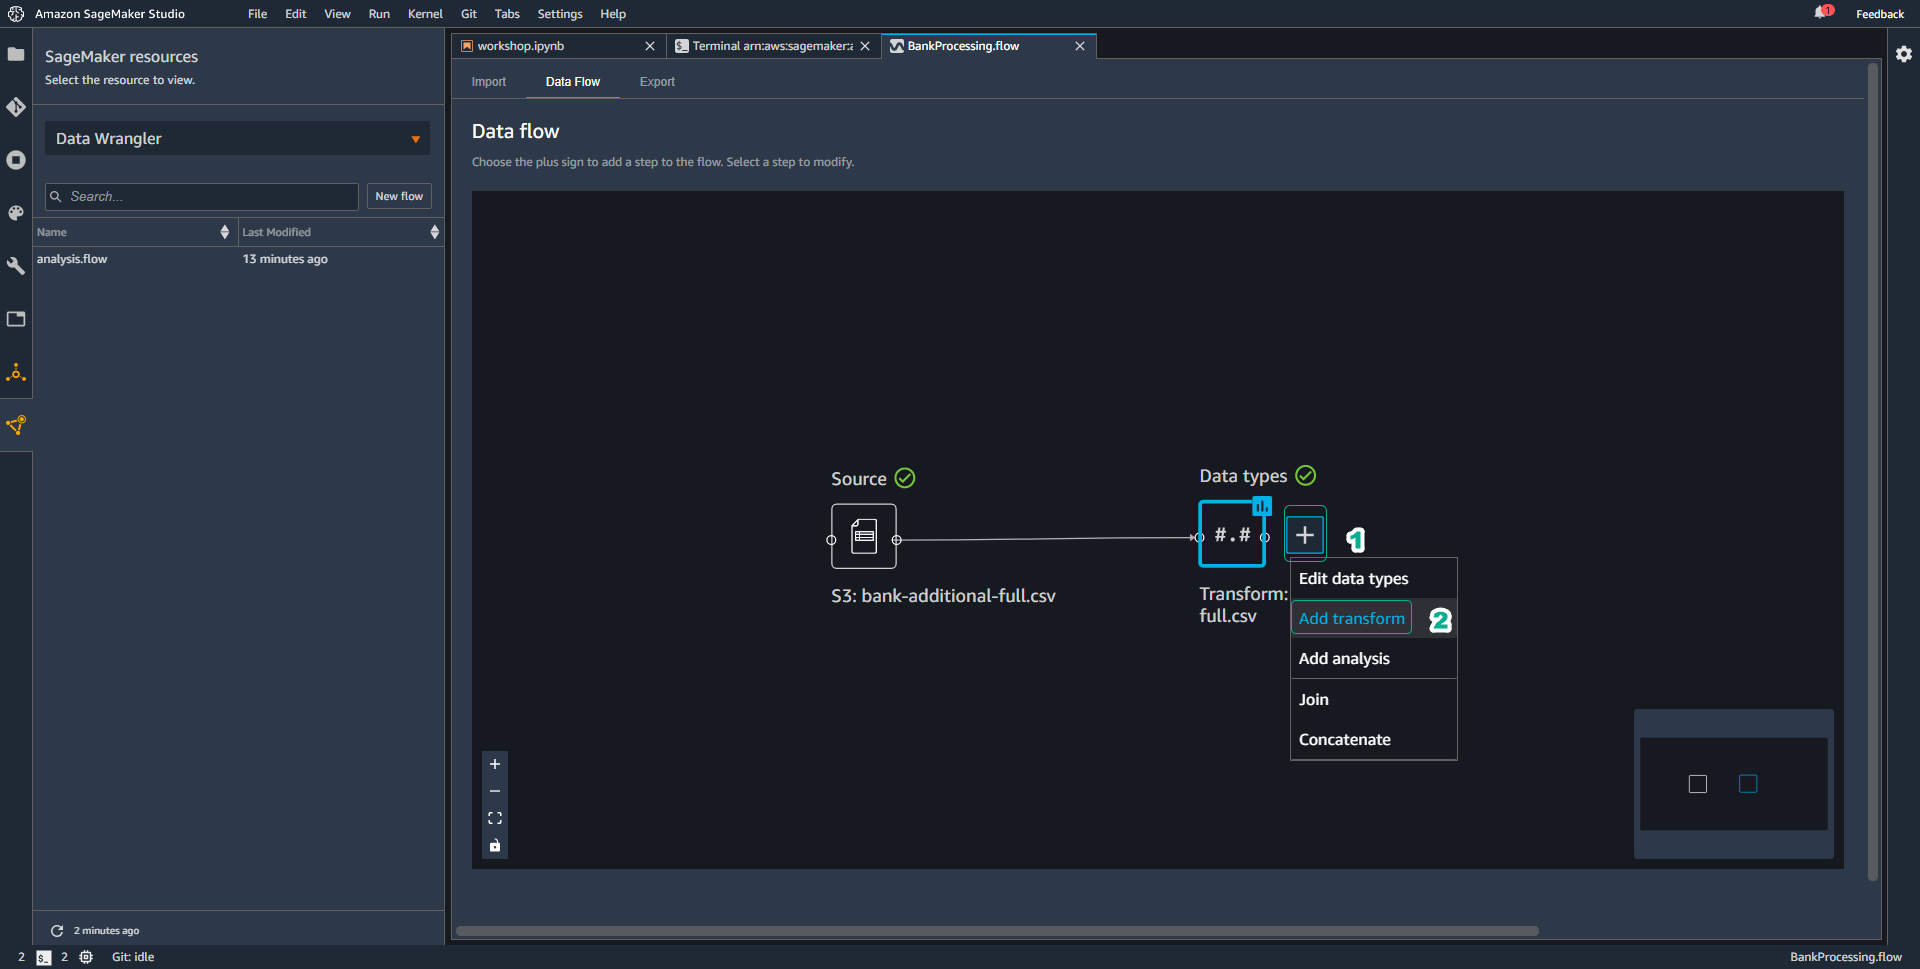Switch to the Export tab
The image size is (1920, 969).
657,82
